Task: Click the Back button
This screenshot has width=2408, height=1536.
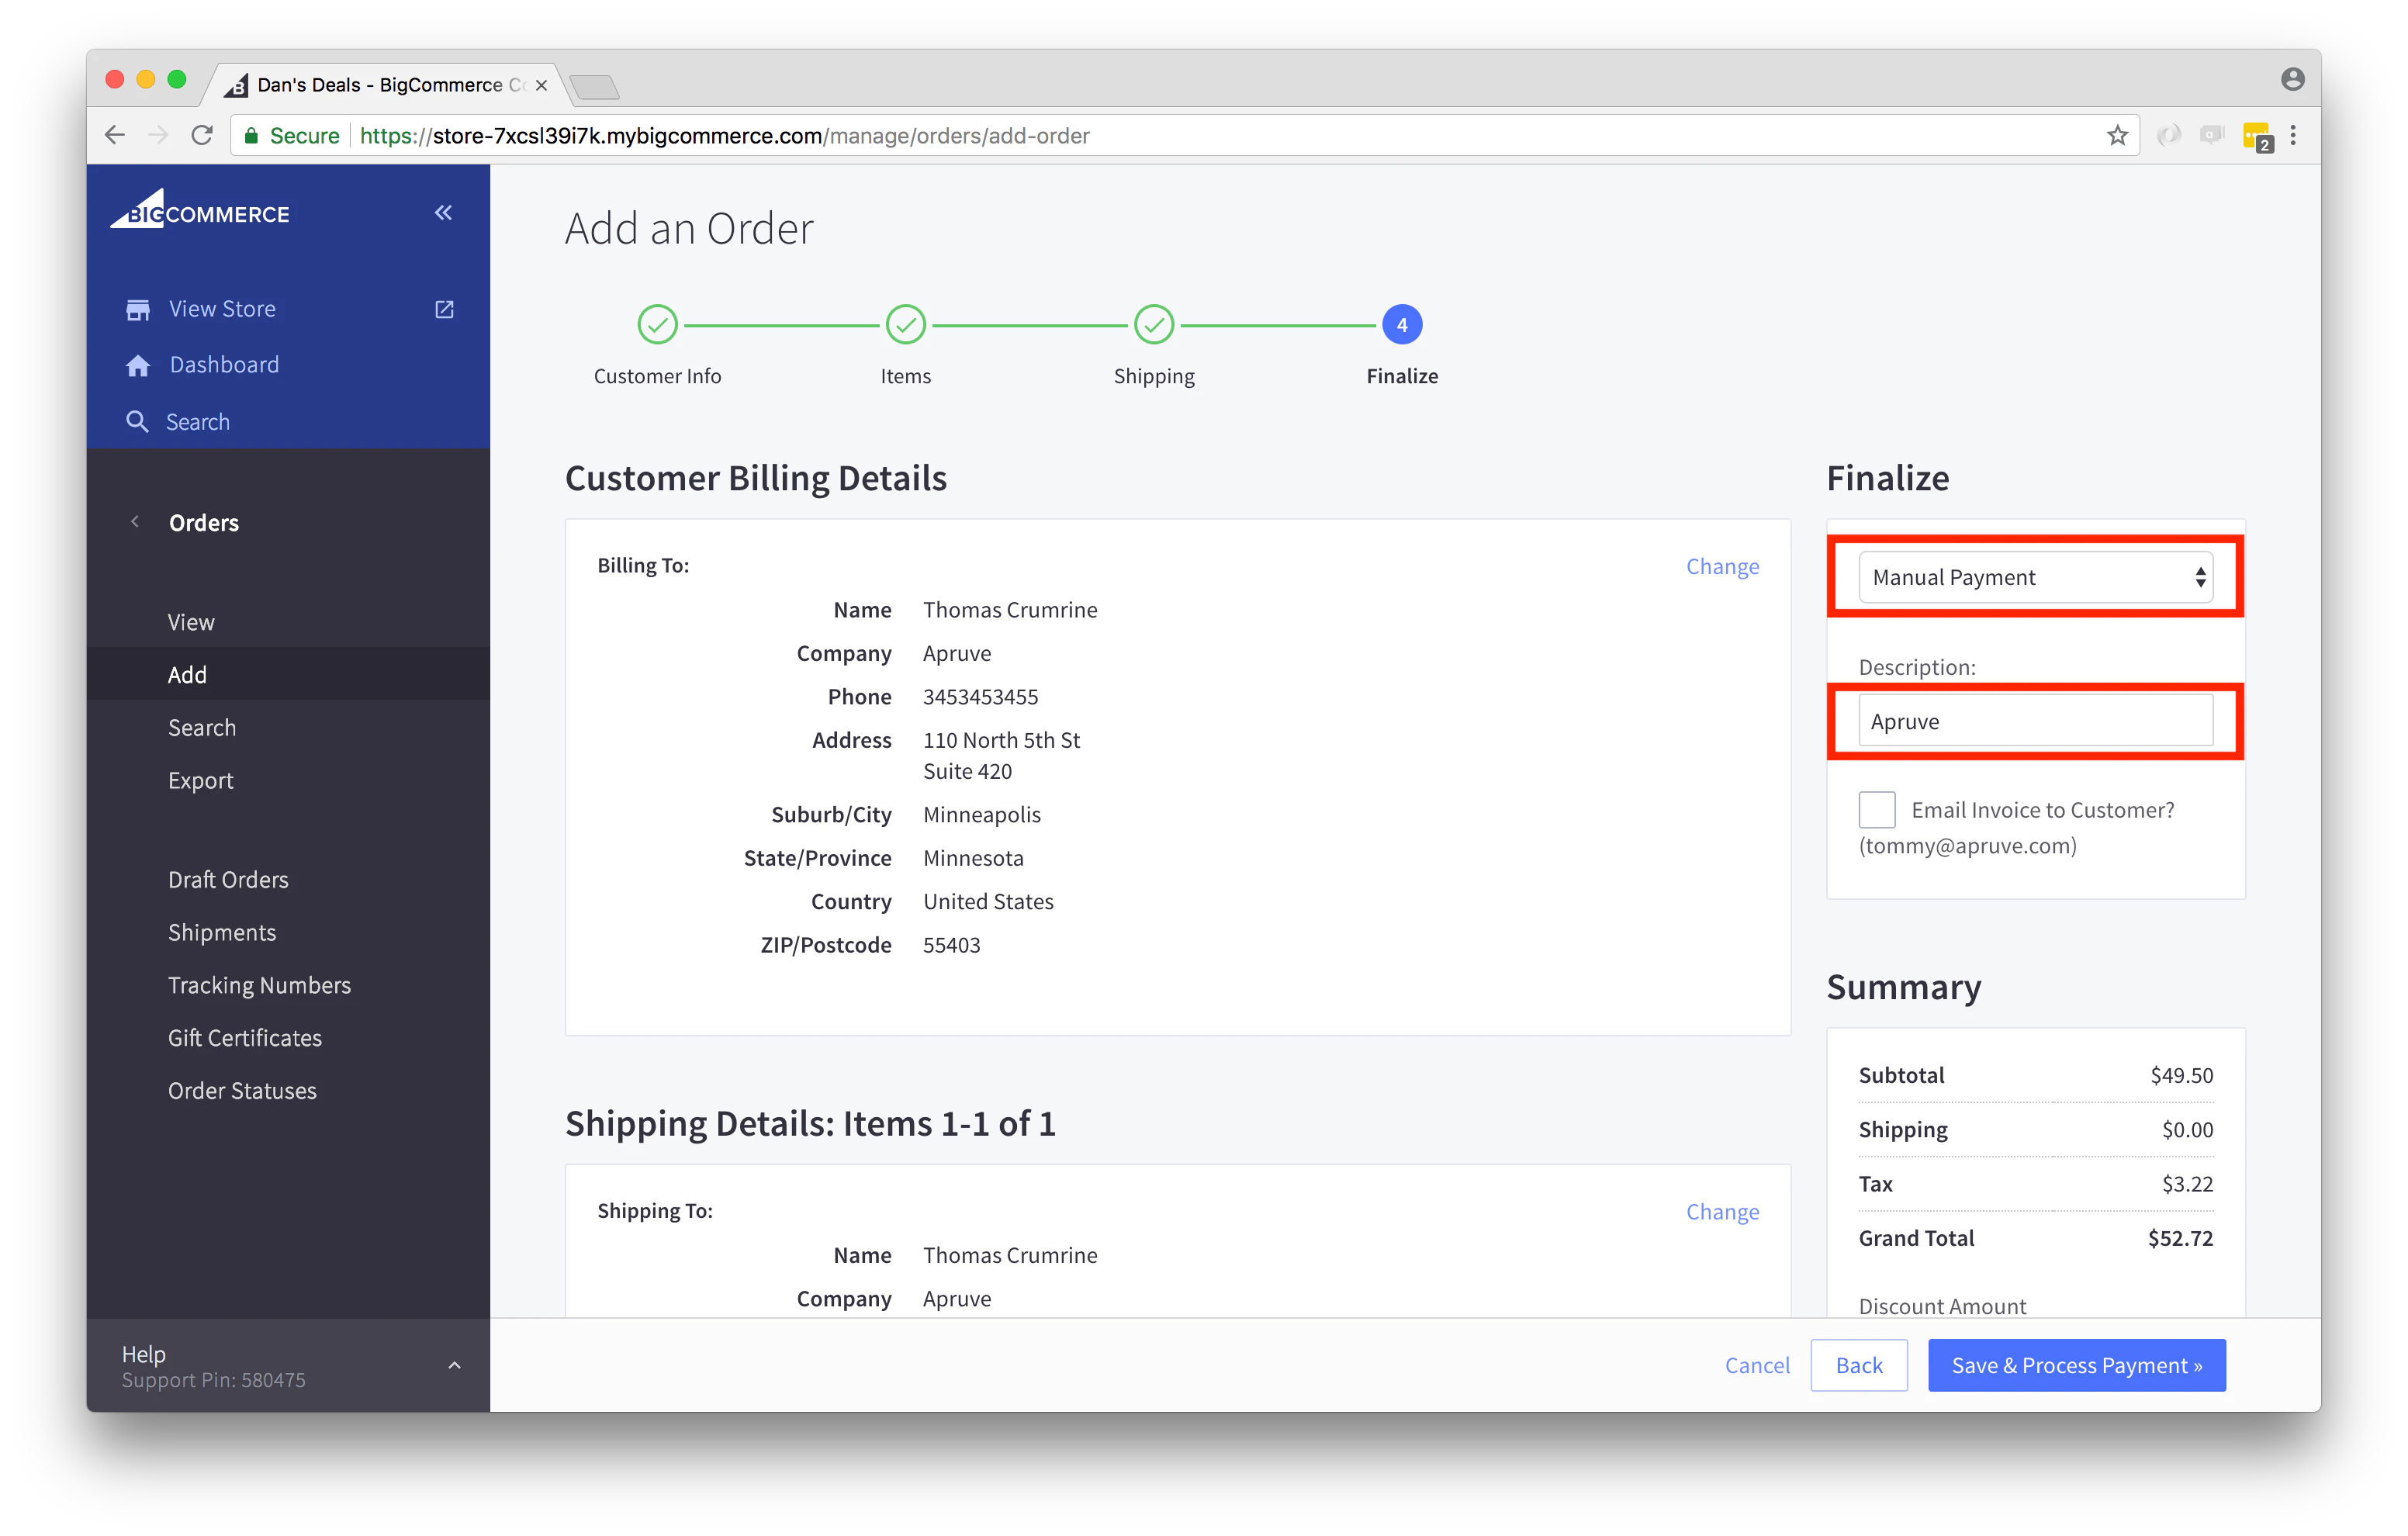Action: tap(1860, 1364)
